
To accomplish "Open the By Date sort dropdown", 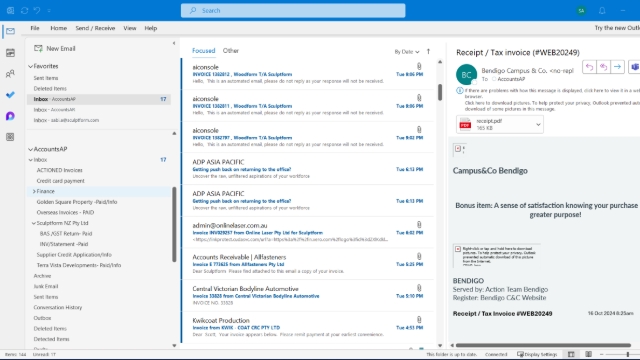I will click(407, 52).
